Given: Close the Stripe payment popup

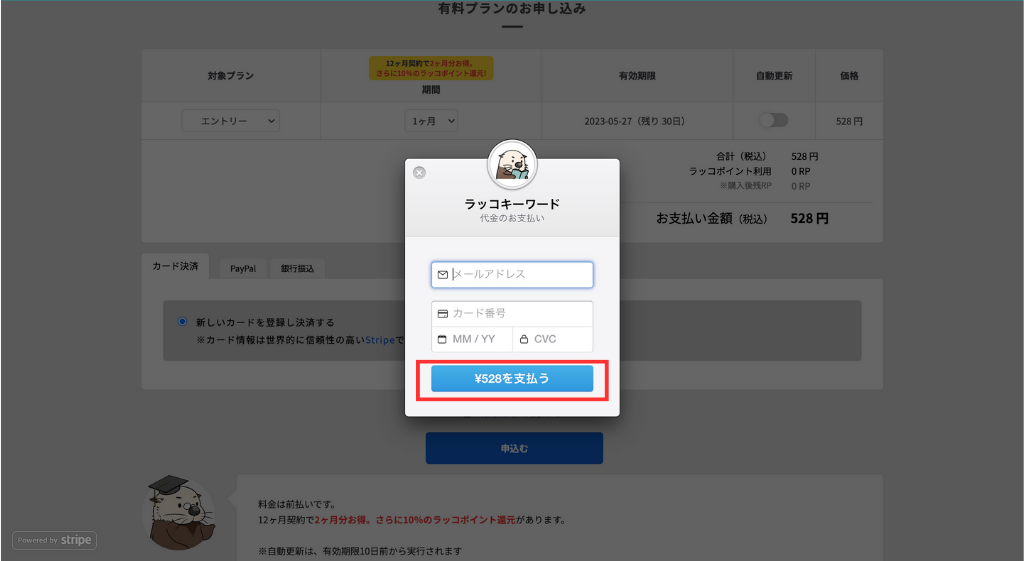Looking at the screenshot, I should coord(419,172).
